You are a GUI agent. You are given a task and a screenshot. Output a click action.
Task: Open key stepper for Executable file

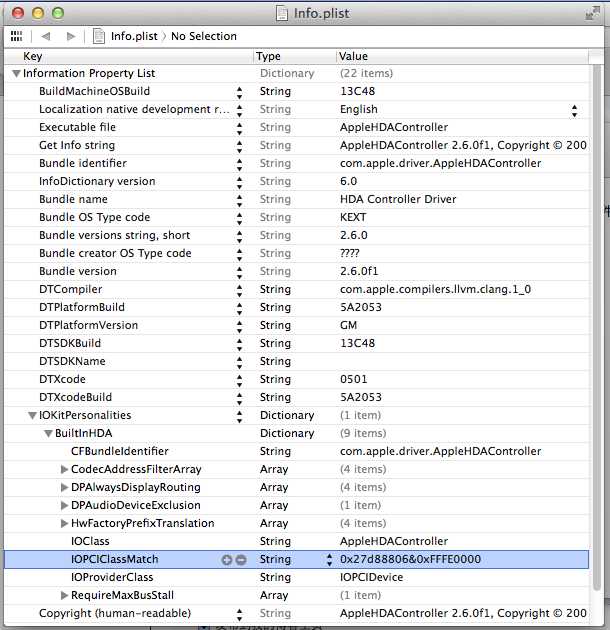[239, 129]
